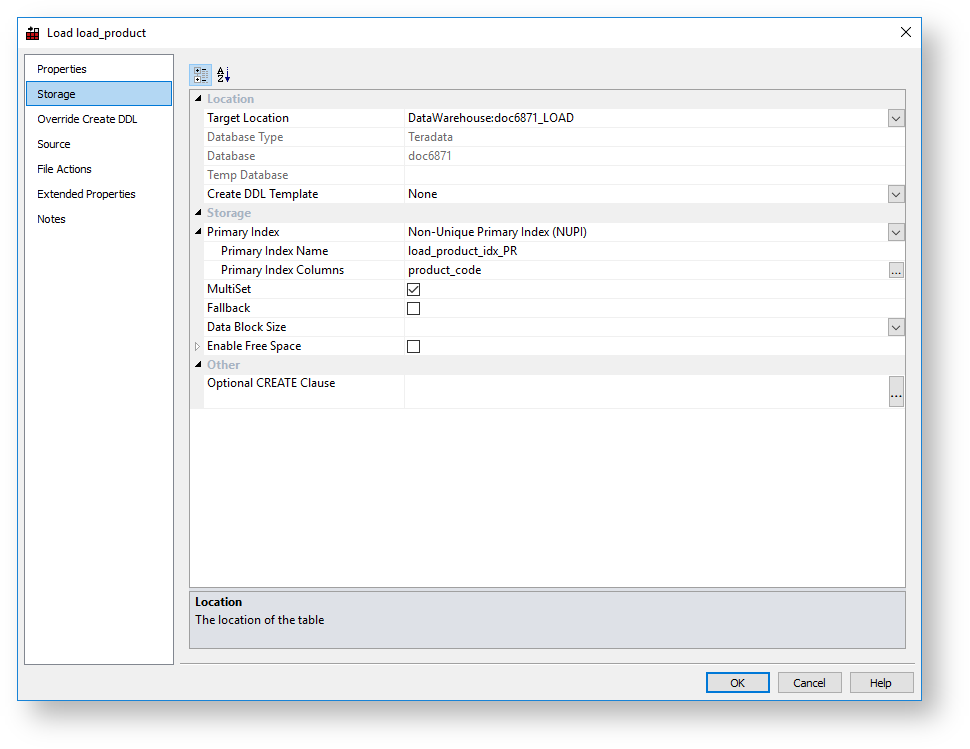Enable the Fallback checkbox
Screen dimensions: 970x749
(x=413, y=309)
